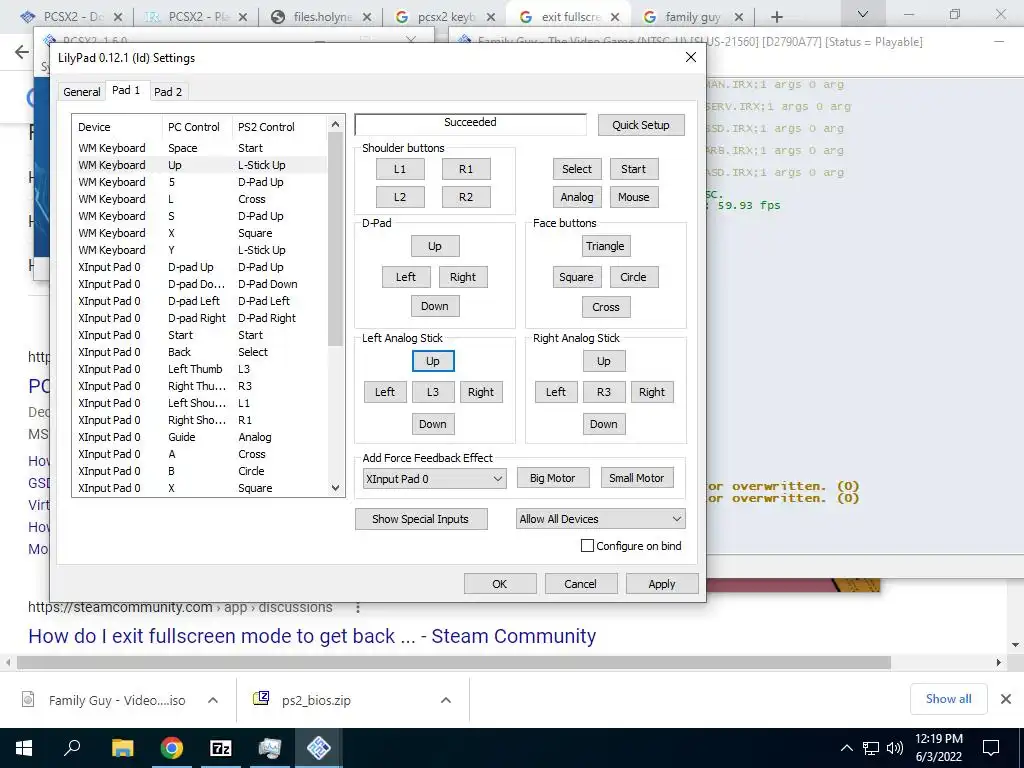Click the taskbar clock and date
Image resolution: width=1024 pixels, height=768 pixels.
coord(938,748)
